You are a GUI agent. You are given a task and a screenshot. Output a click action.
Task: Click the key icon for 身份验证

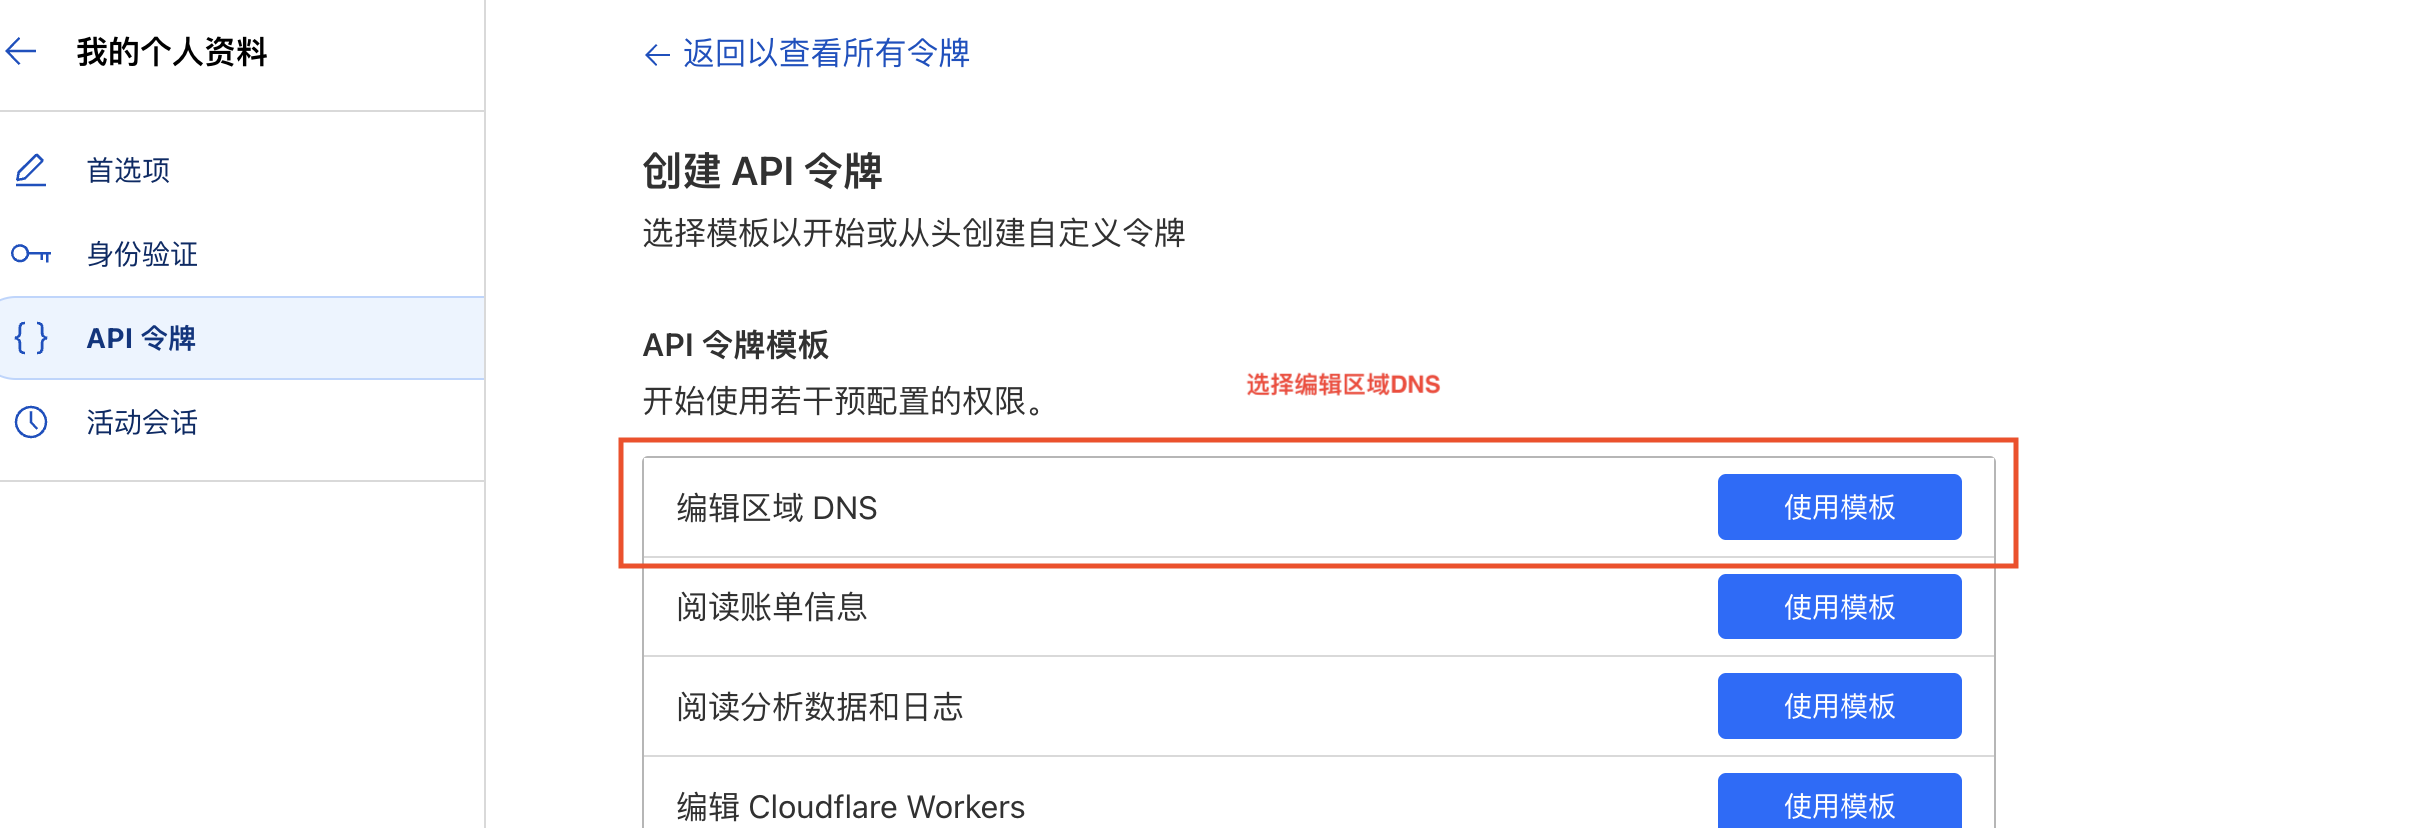tap(31, 254)
